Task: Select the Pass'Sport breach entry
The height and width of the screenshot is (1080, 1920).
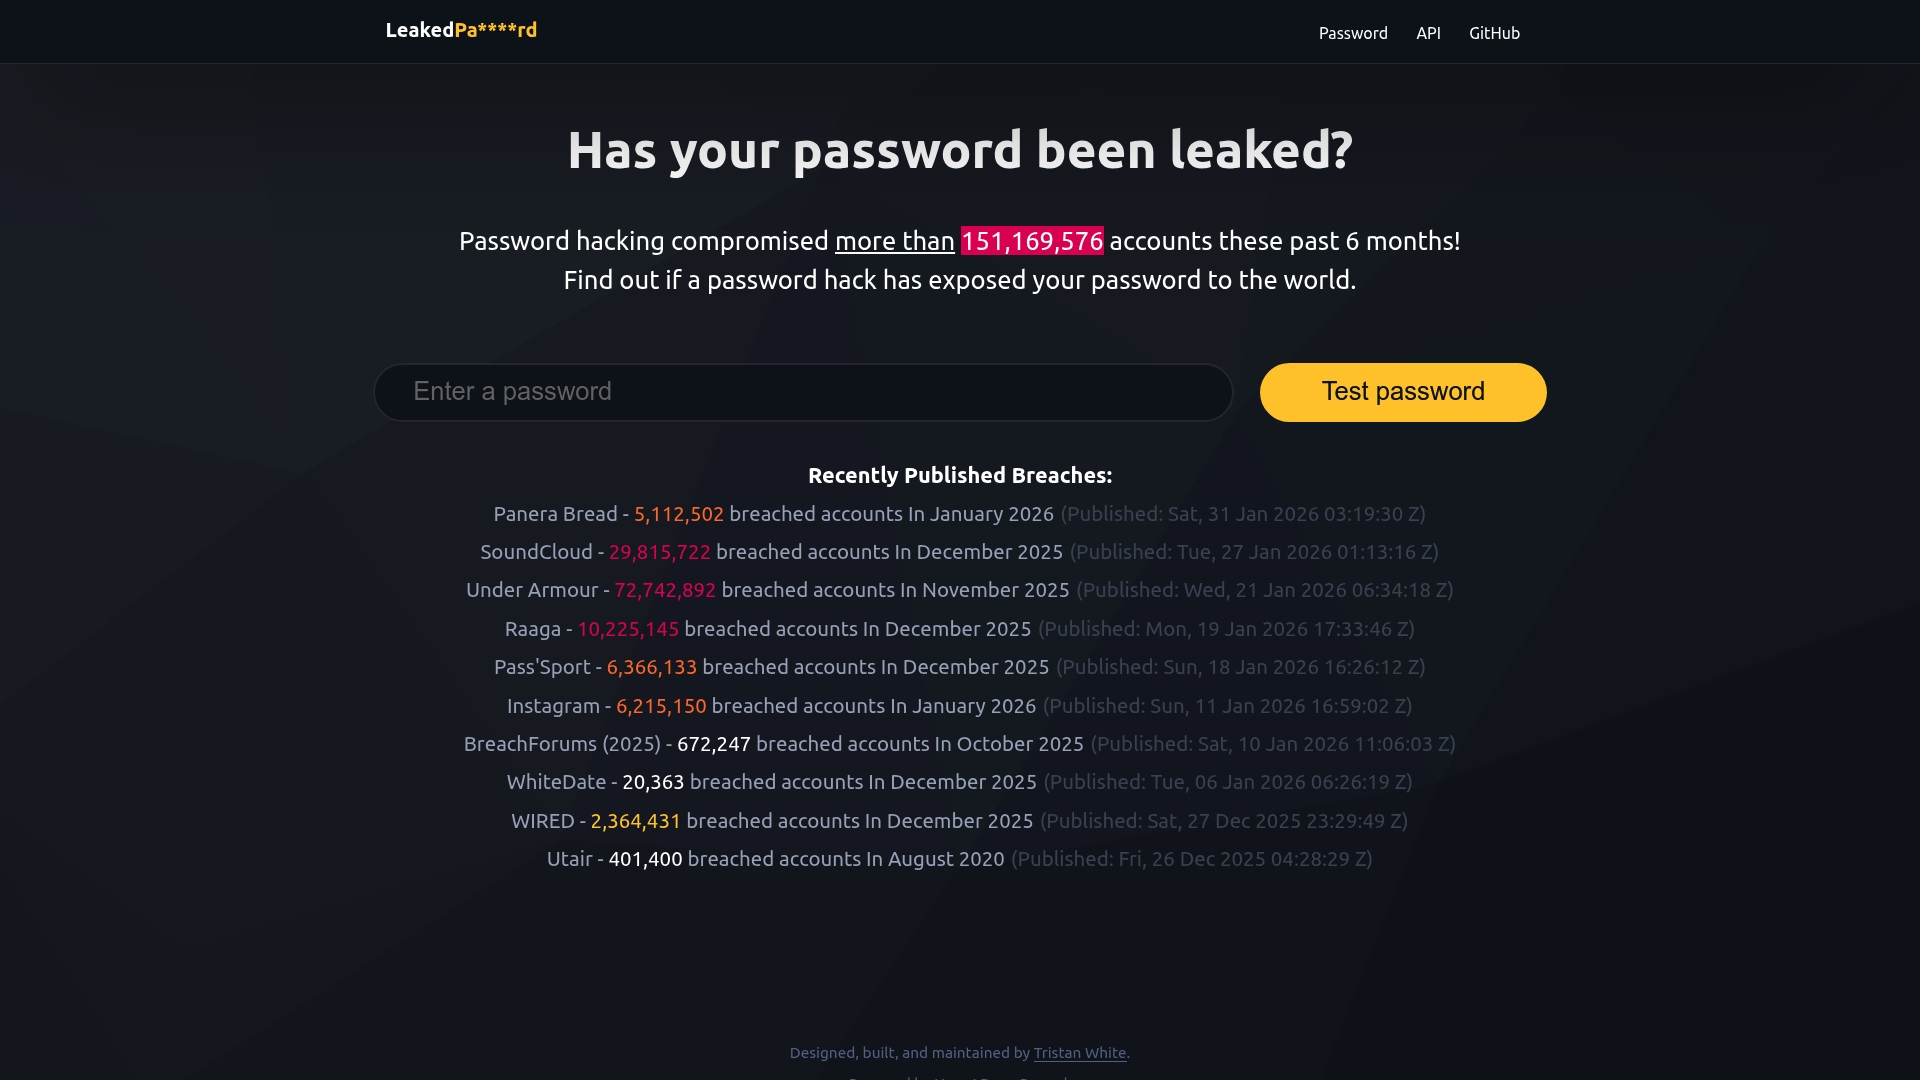Action: point(771,667)
